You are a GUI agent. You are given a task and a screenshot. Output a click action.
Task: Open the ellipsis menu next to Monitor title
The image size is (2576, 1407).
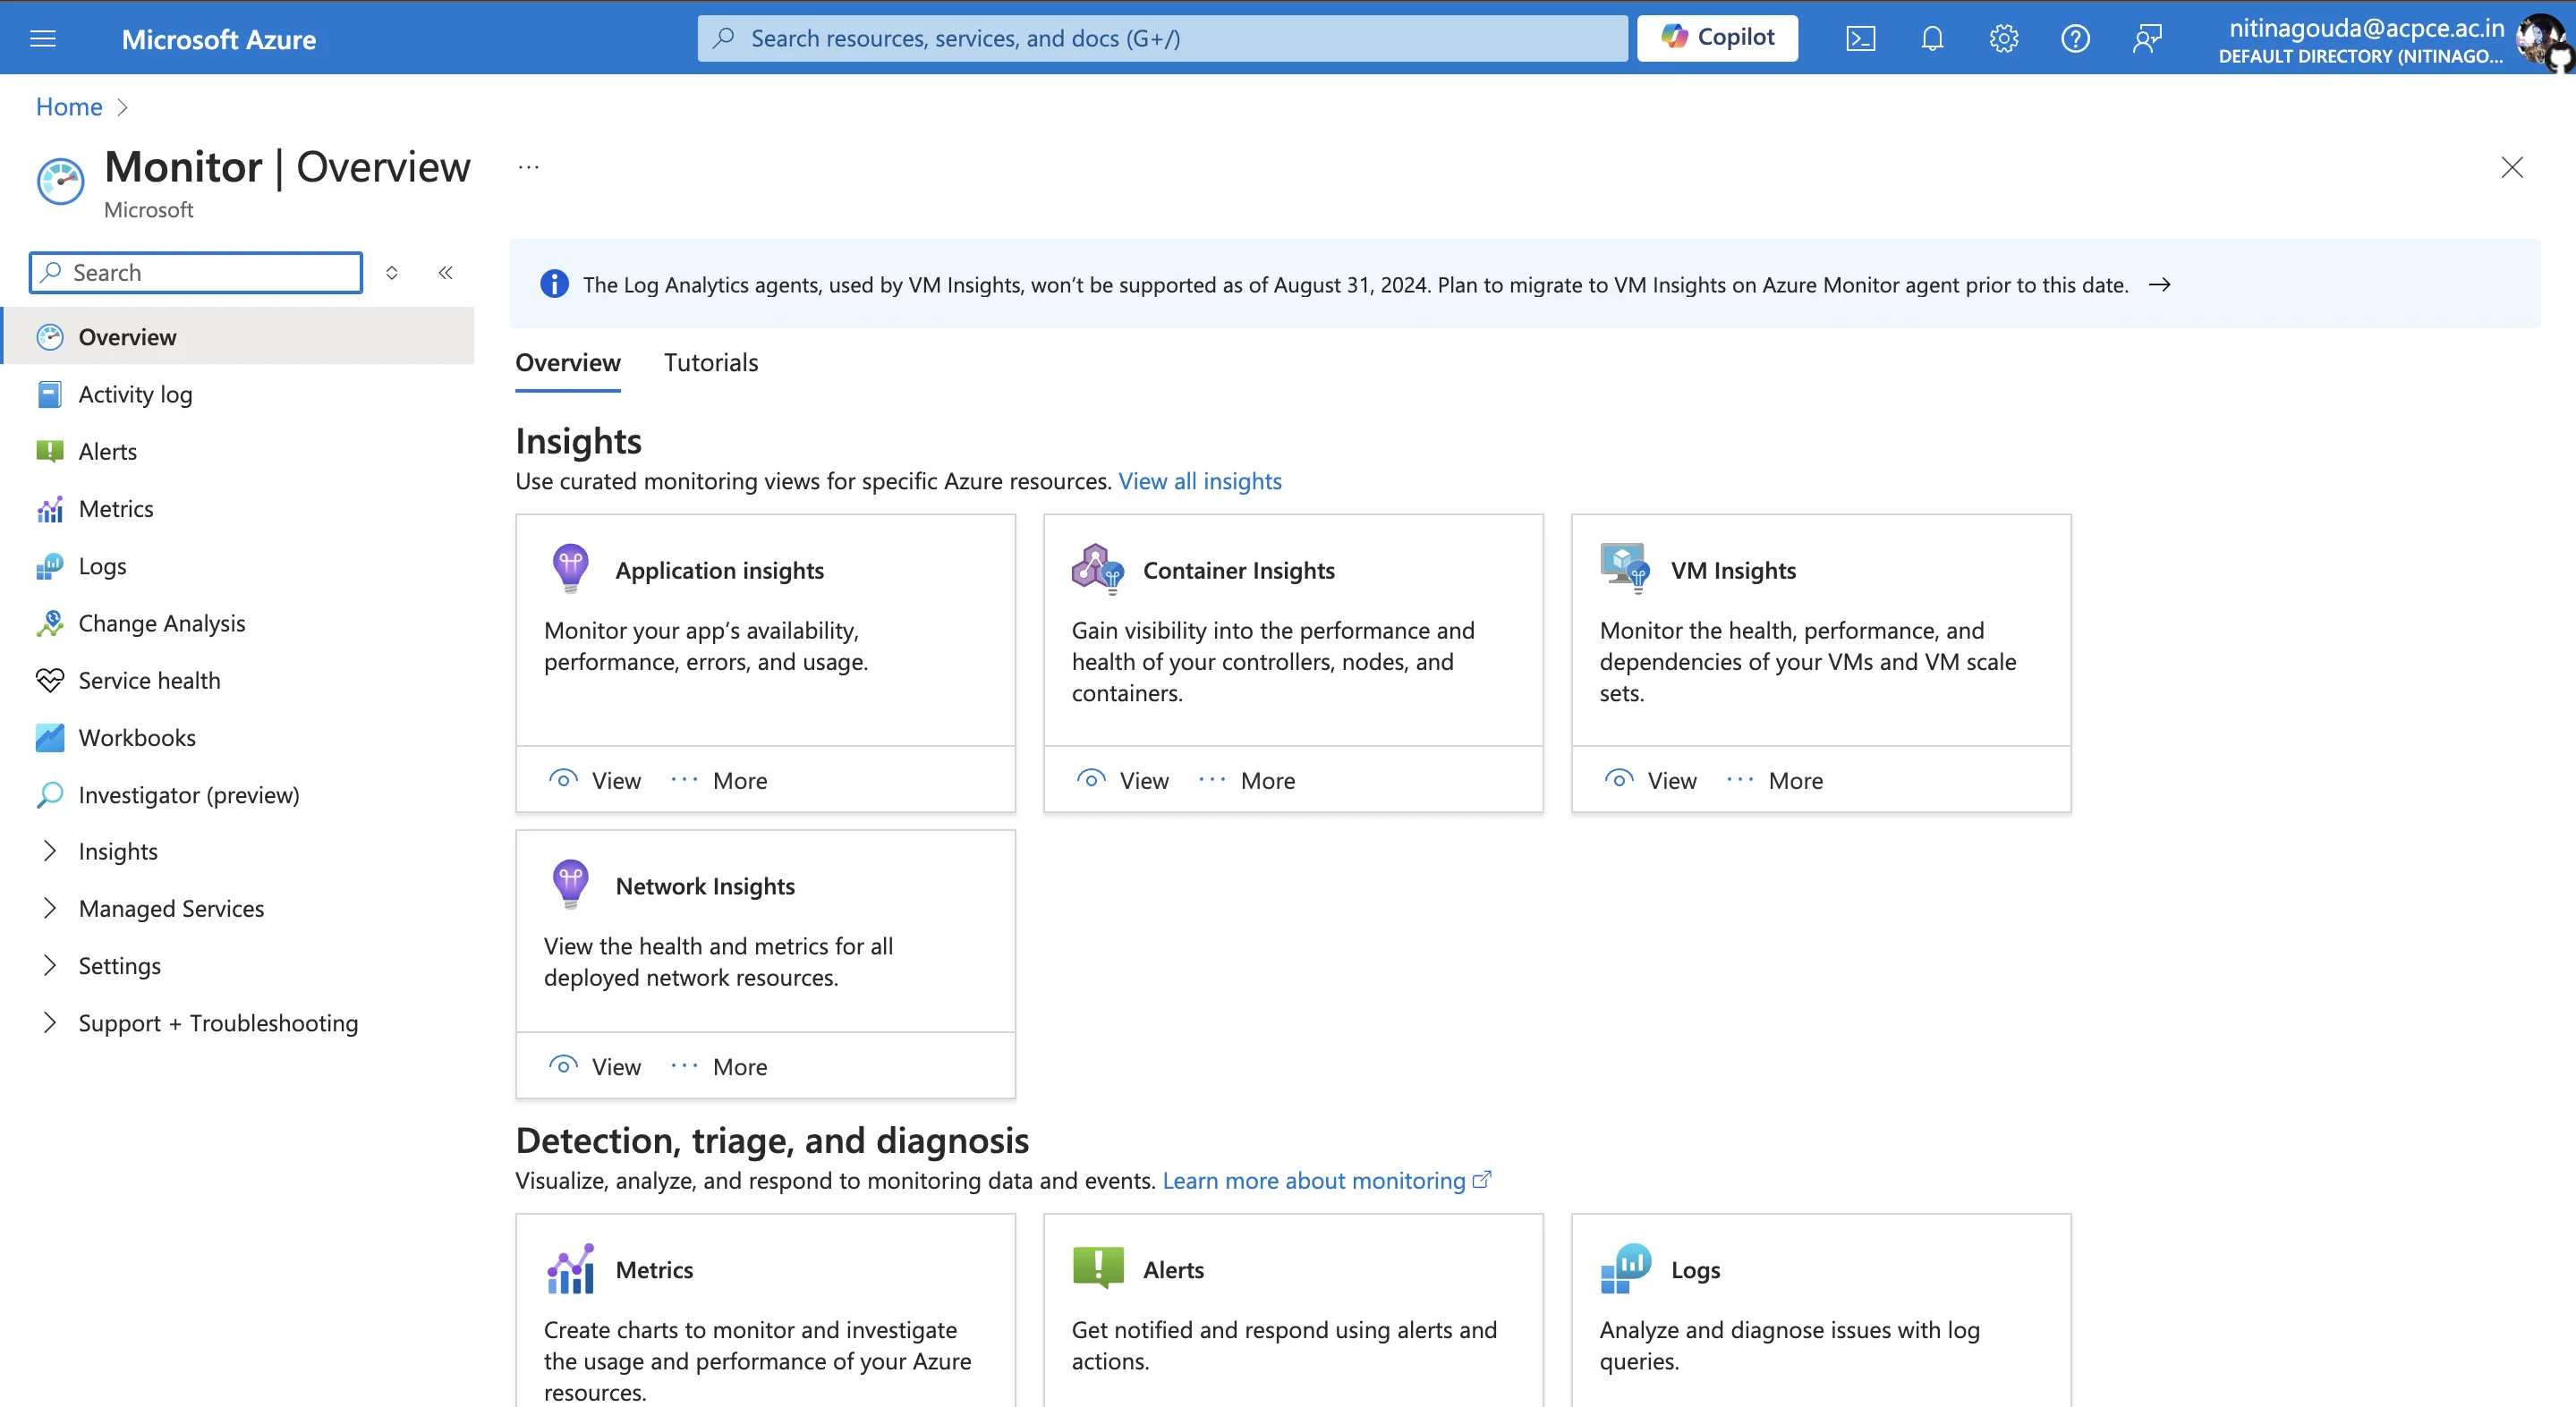pos(529,167)
